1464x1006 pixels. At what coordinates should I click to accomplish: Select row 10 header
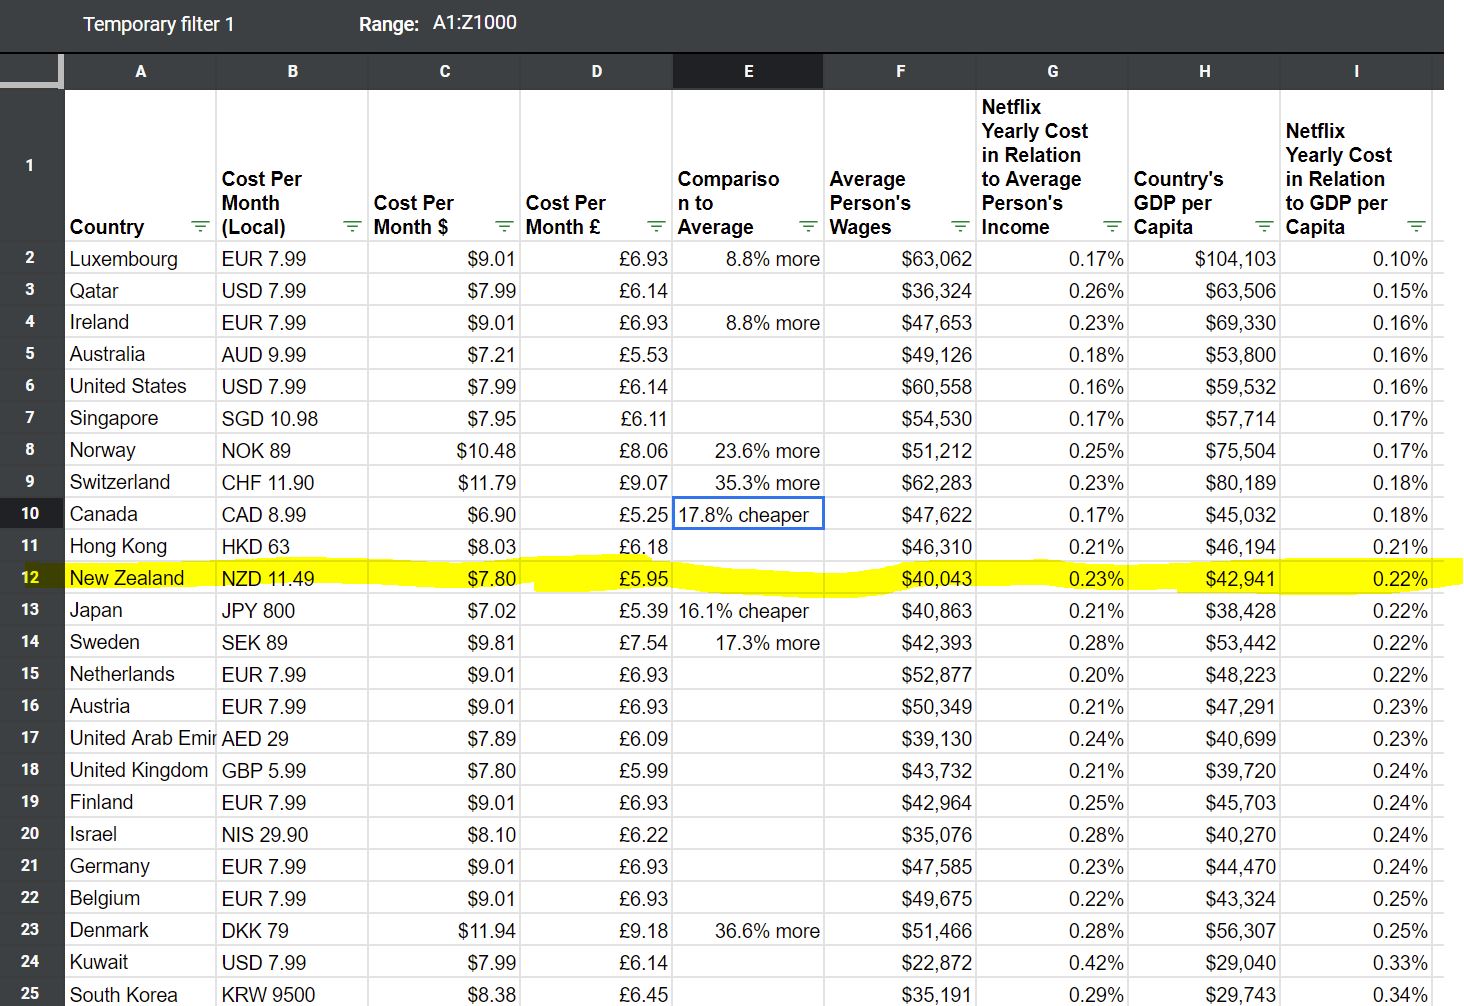coord(30,514)
